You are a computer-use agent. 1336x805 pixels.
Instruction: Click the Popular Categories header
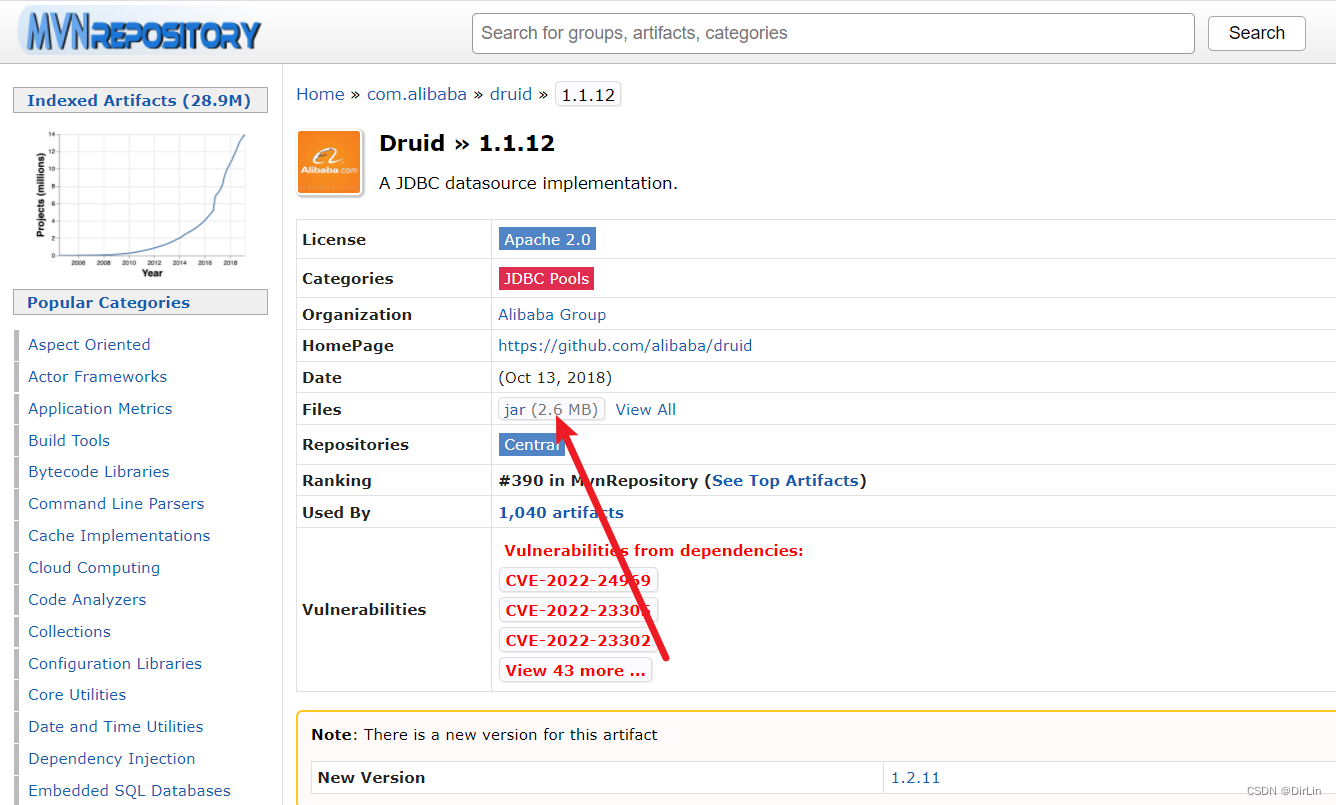click(x=140, y=302)
